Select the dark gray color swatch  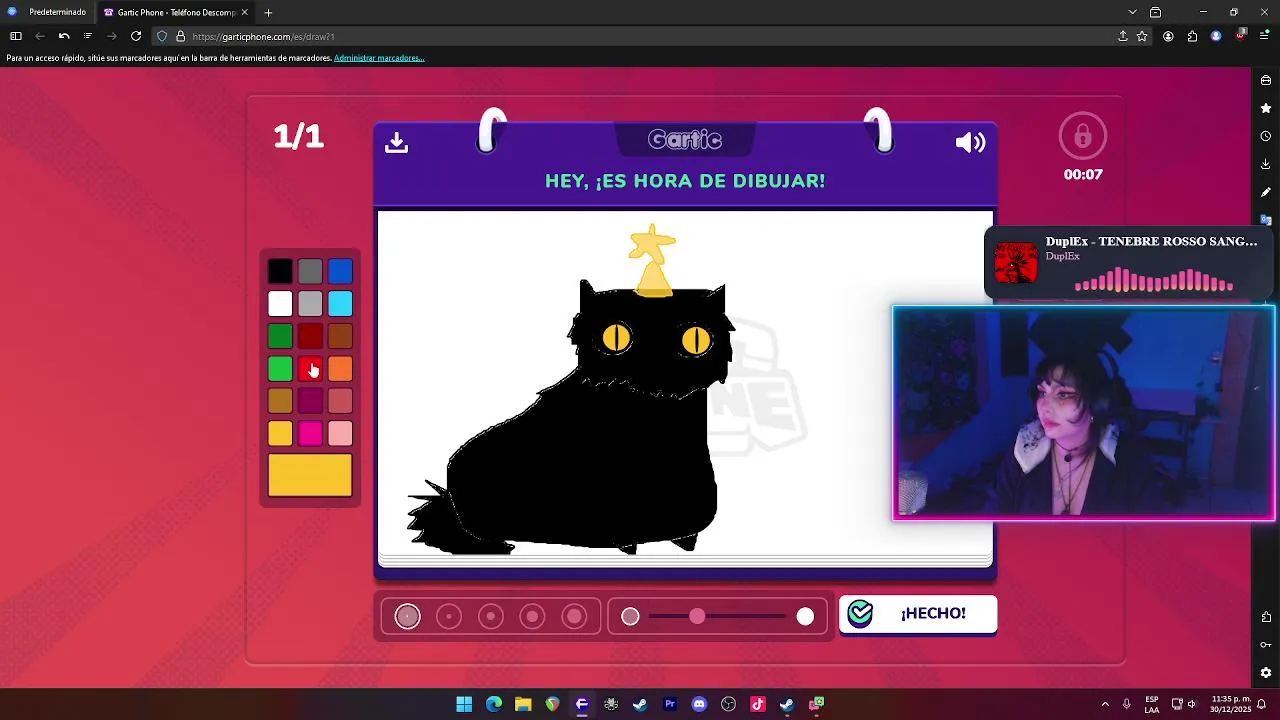310,271
